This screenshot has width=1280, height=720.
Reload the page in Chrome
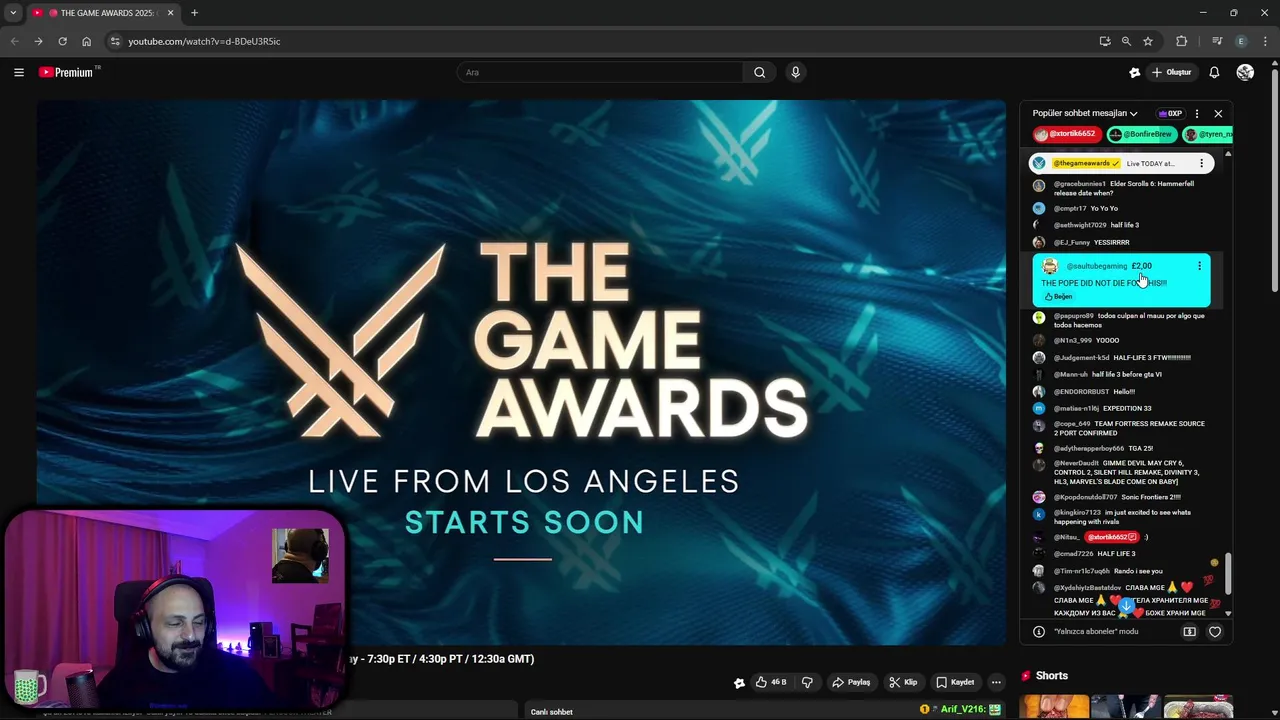(62, 41)
